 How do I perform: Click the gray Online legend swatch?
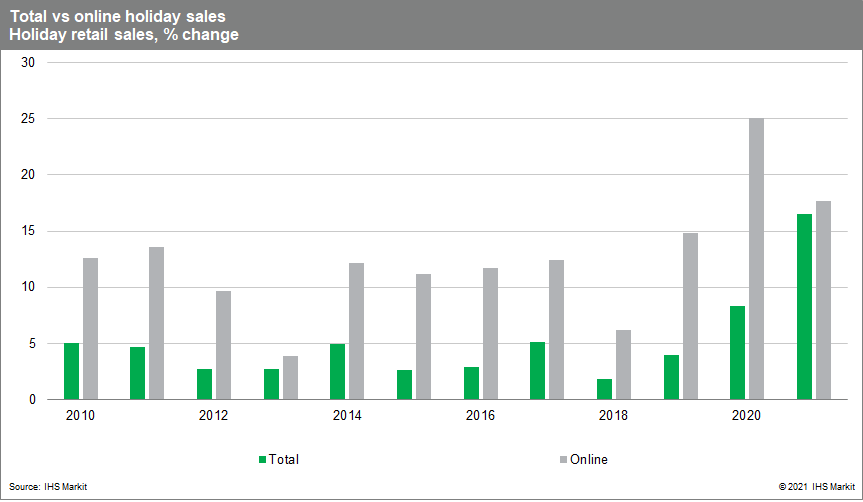(x=565, y=460)
